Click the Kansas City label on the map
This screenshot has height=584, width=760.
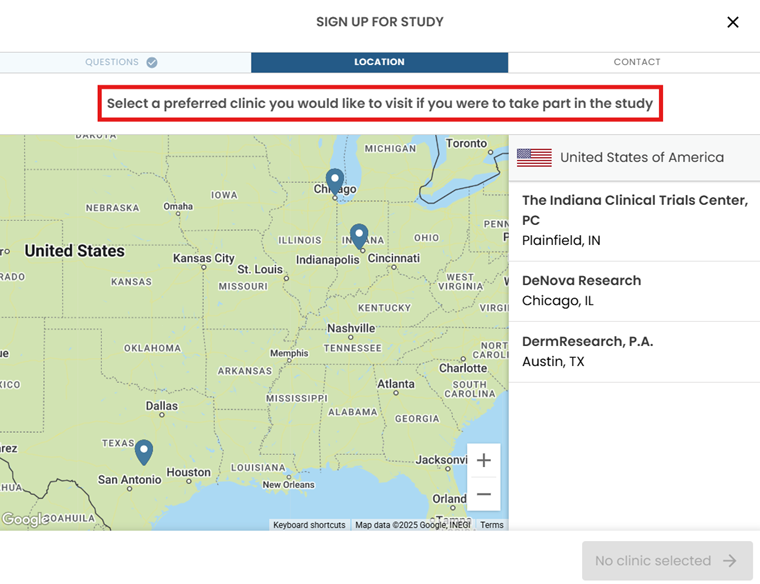204,258
